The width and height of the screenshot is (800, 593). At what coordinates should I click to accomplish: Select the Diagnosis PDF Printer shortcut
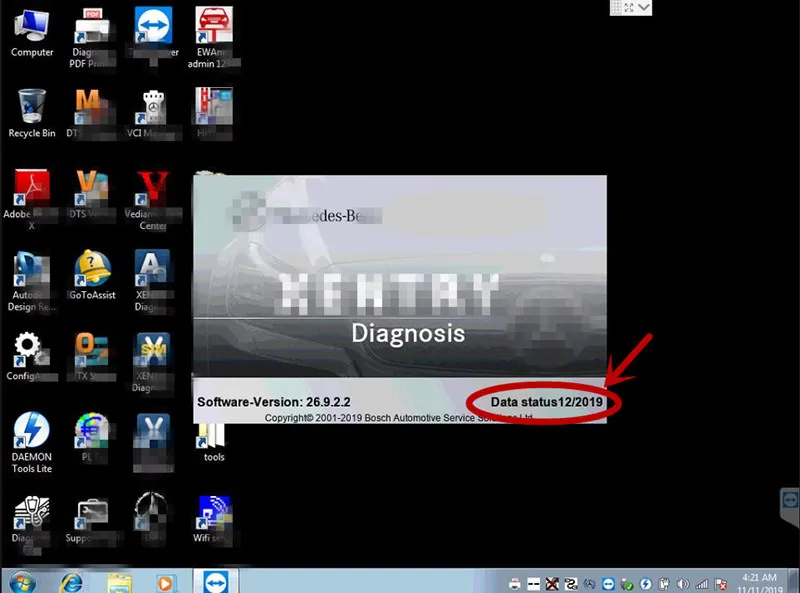[x=92, y=37]
